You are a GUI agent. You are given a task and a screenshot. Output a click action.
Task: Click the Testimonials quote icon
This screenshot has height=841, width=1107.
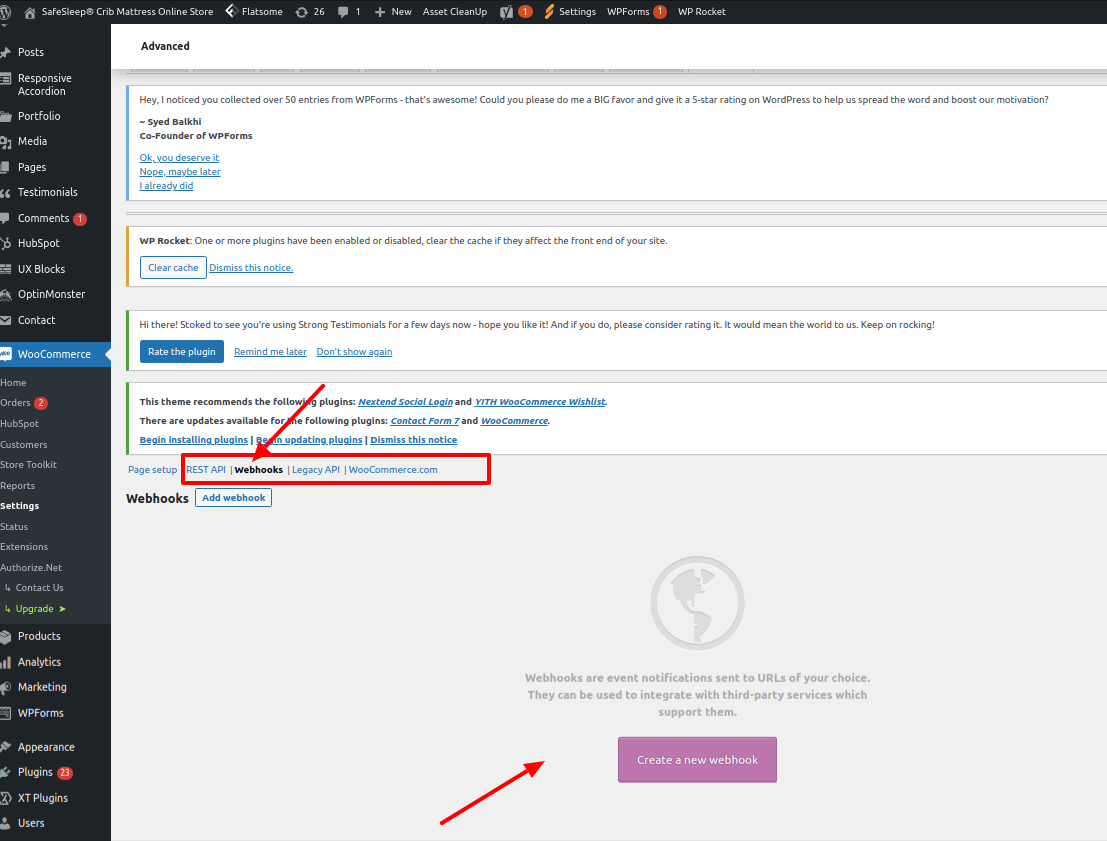coord(6,193)
